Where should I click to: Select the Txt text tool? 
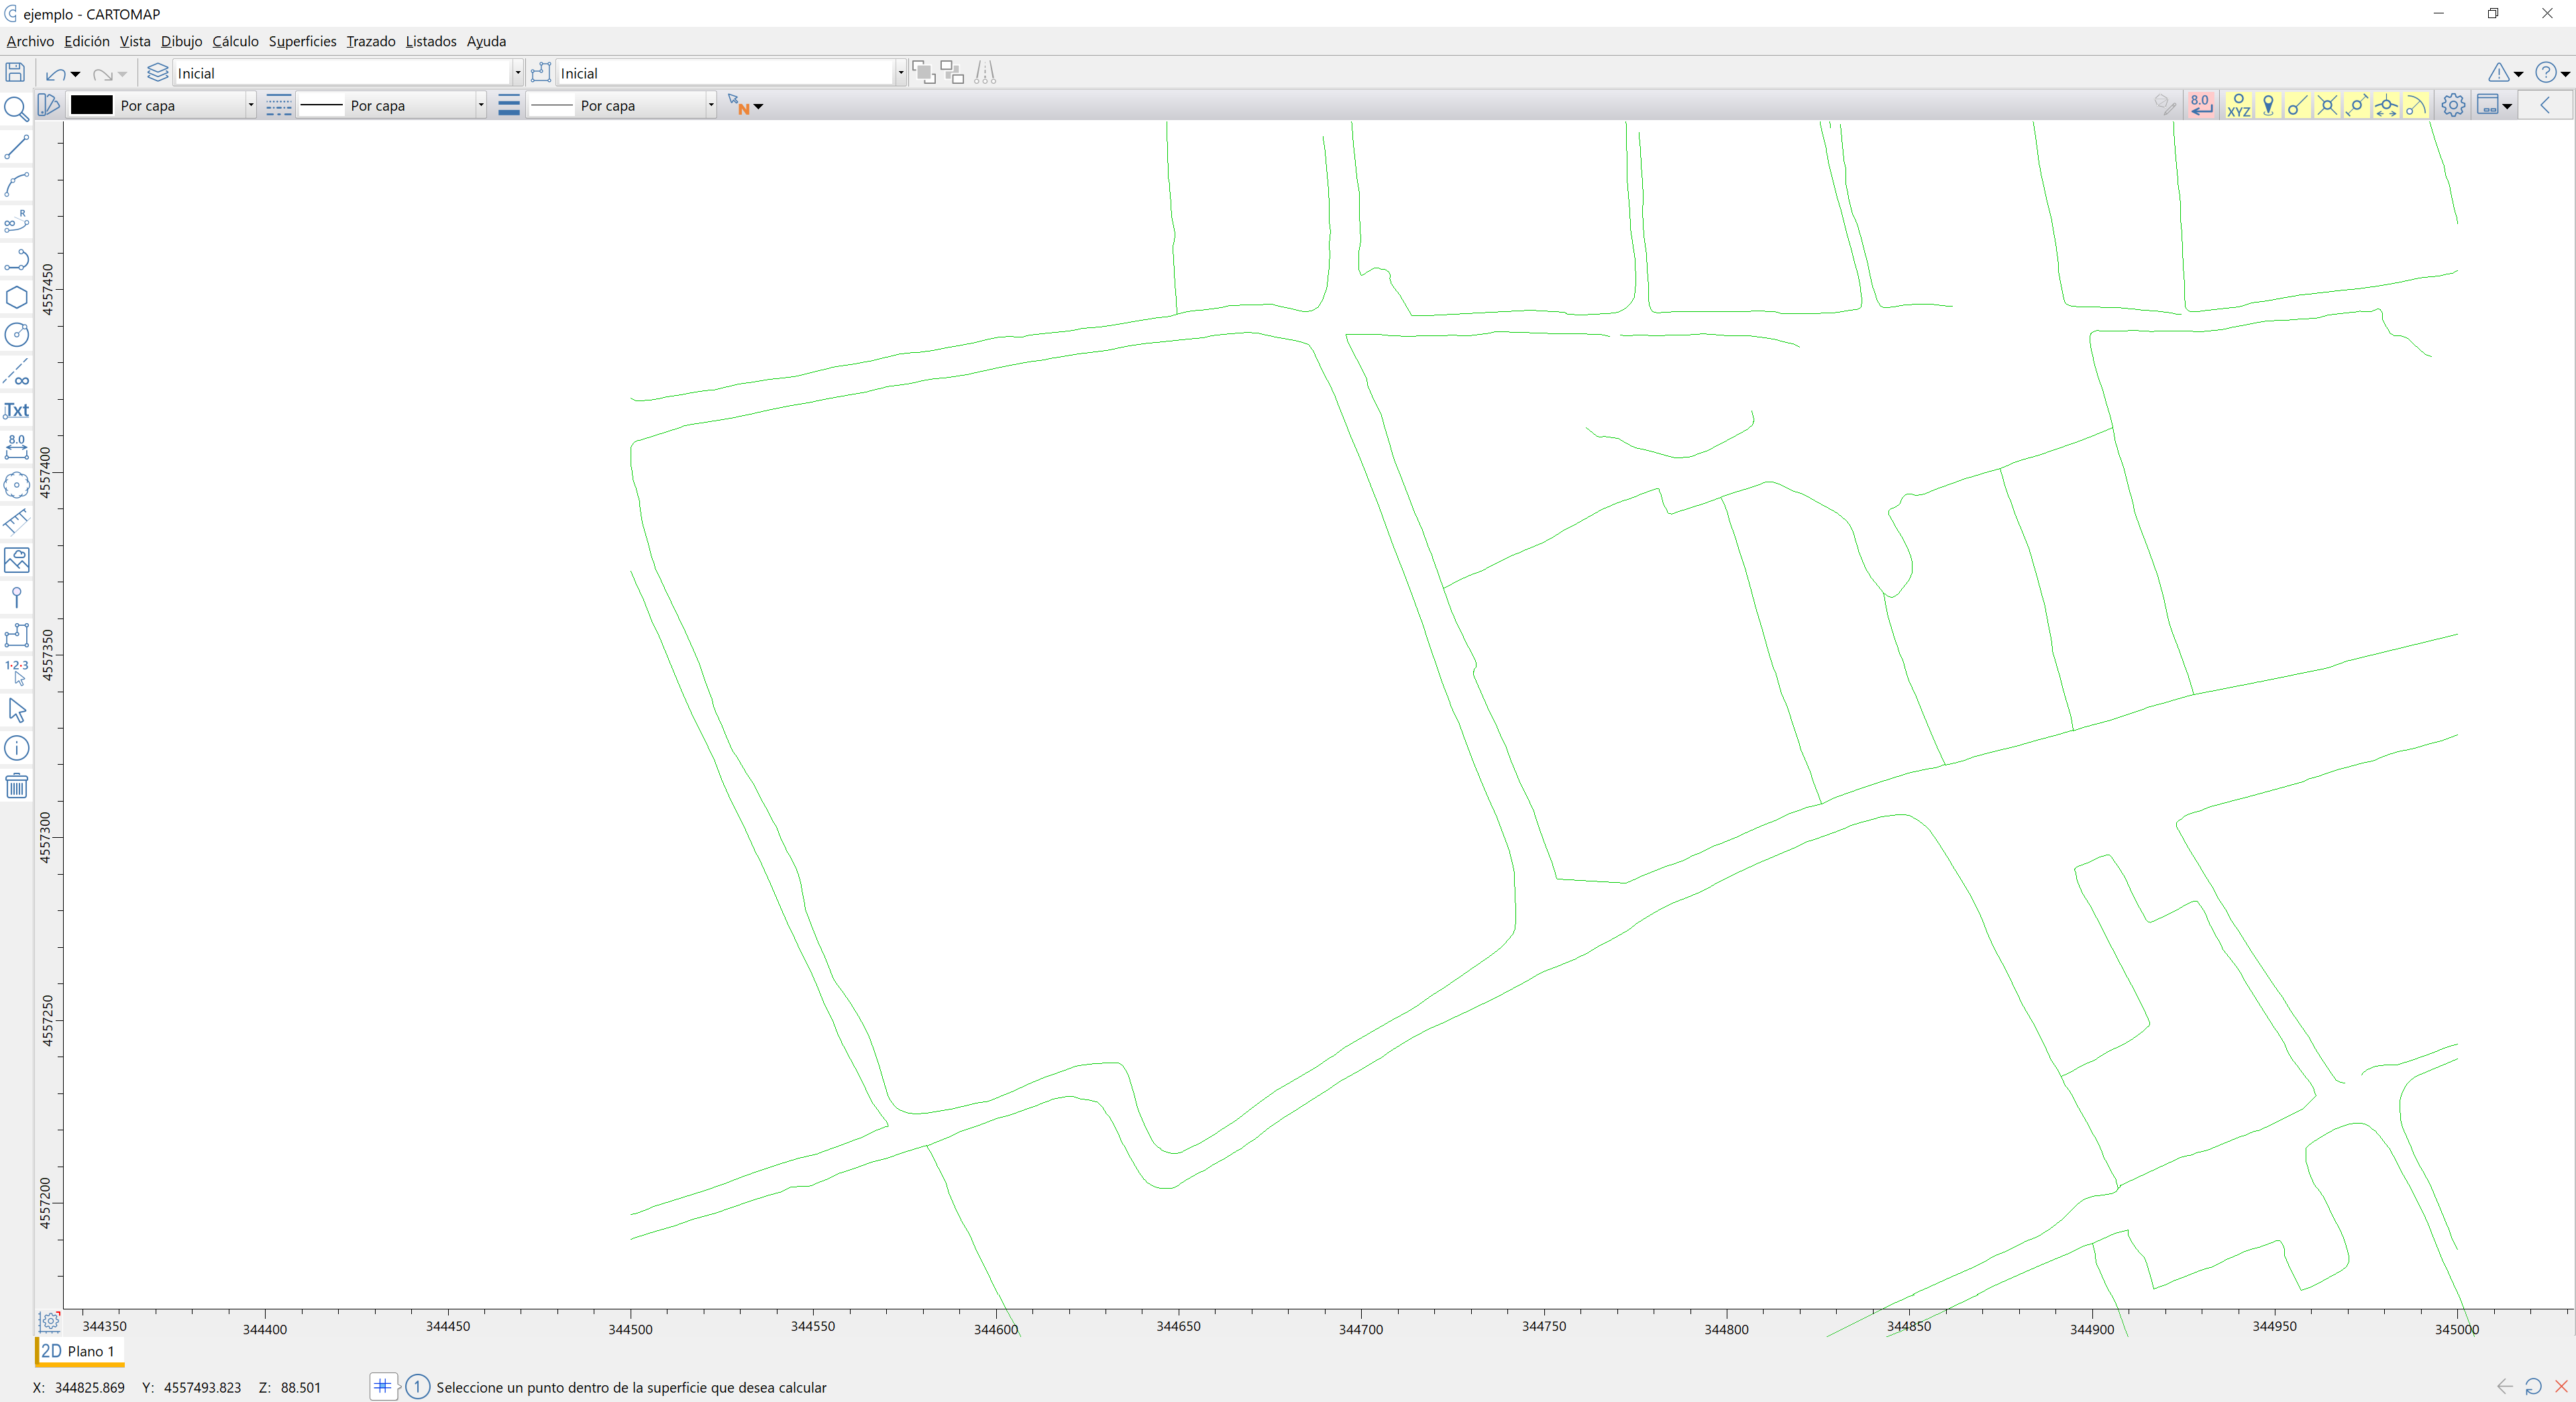(x=16, y=410)
